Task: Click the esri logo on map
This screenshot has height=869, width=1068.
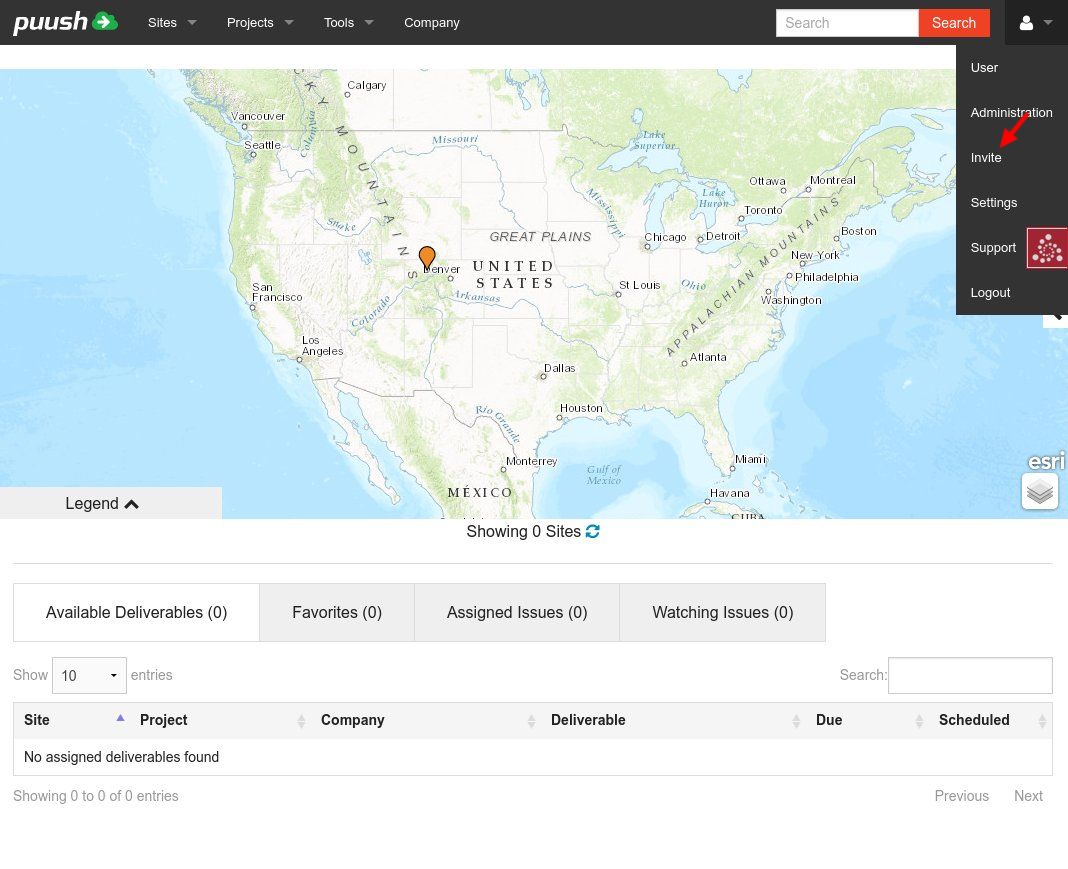Action: click(1046, 461)
